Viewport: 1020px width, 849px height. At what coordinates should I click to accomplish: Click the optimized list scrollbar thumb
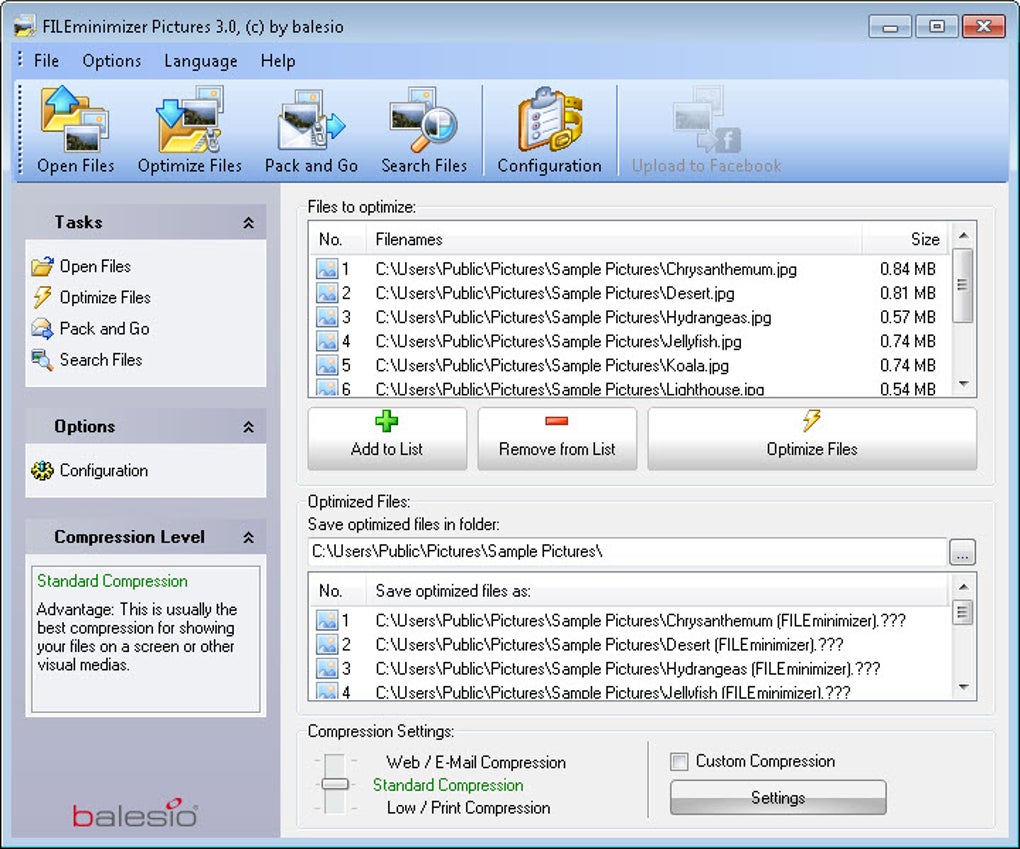click(963, 612)
